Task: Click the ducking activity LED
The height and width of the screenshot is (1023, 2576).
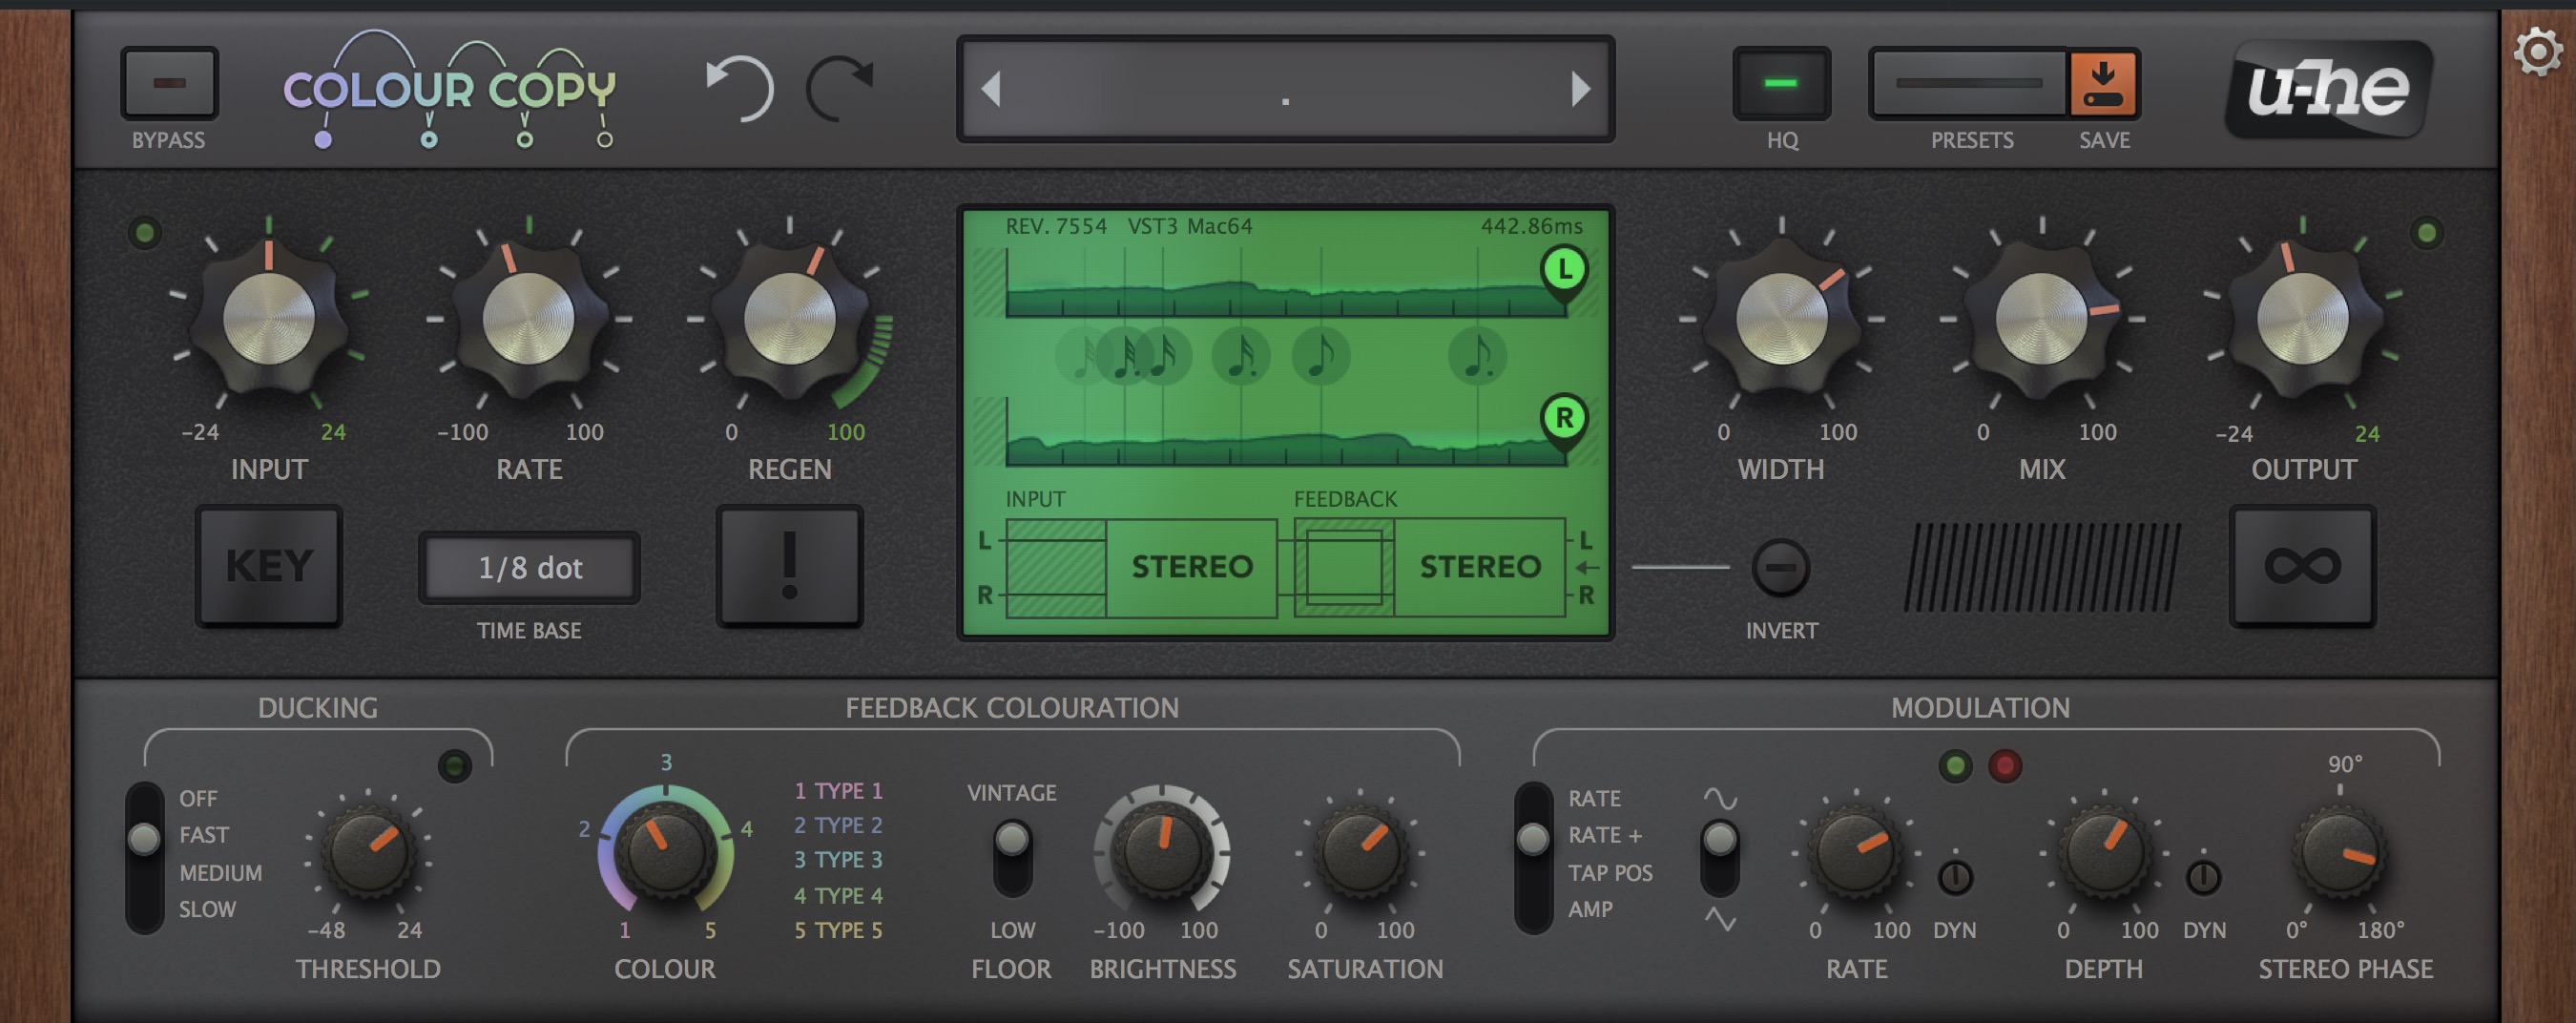Action: coord(455,766)
